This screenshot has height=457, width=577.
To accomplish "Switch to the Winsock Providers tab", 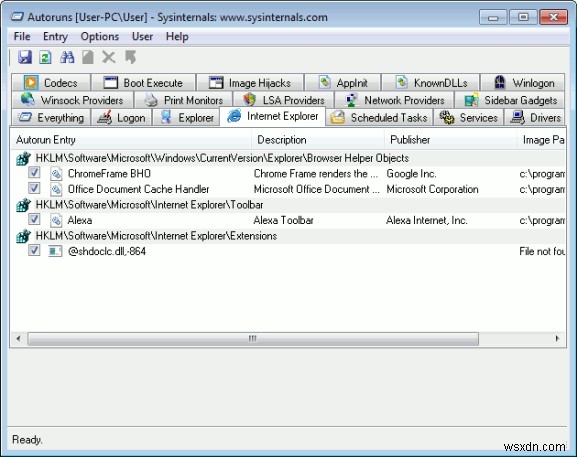I will [72, 100].
